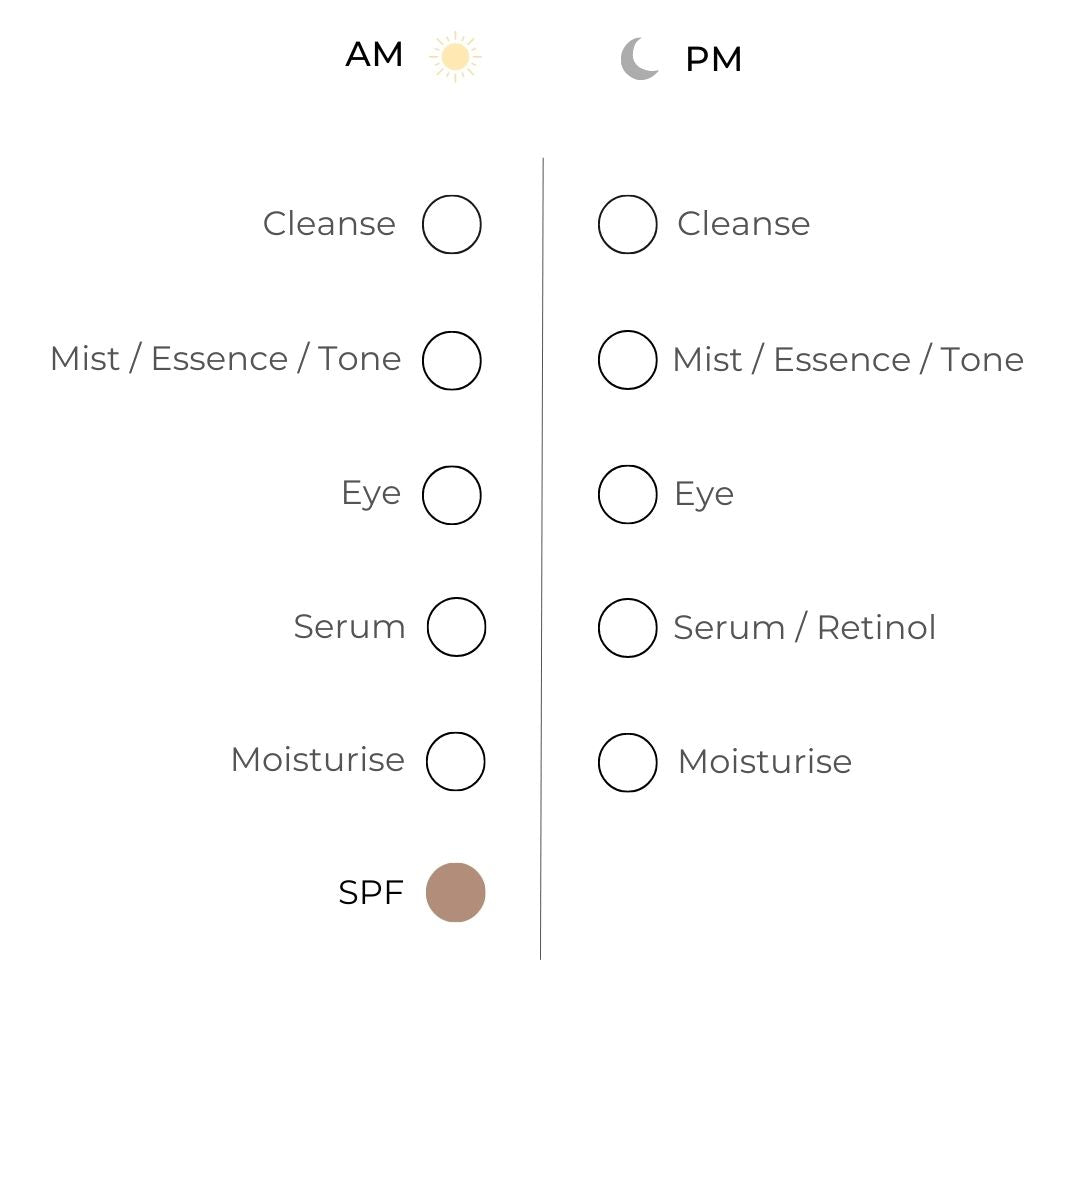Click the AM Mist / Essence / Tone label
Viewport: 1080px width, 1200px height.
[226, 359]
